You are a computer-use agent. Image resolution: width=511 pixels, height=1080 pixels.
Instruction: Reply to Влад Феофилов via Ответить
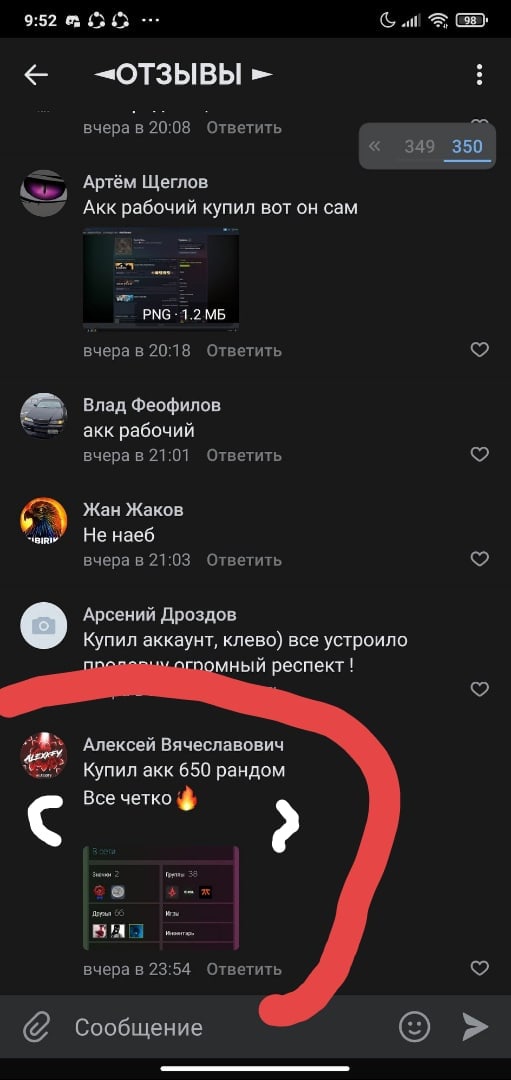244,455
